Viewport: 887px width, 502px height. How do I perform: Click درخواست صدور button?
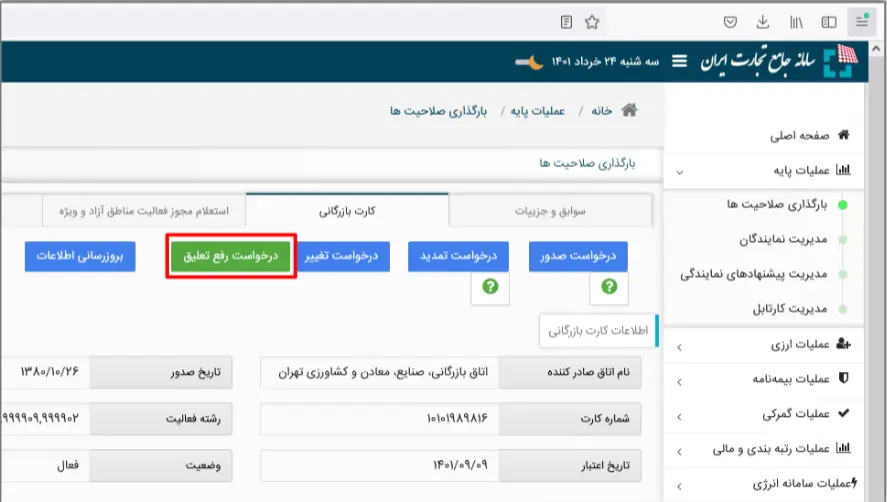coord(578,256)
